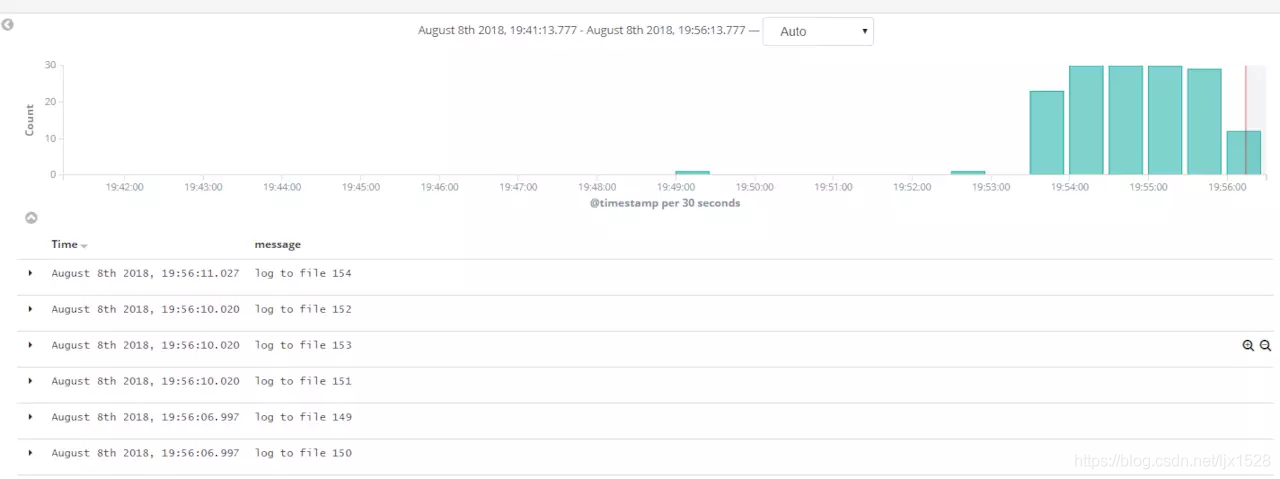Click the tiny histogram bar at 19:49:00
Image resolution: width=1280 pixels, height=479 pixels.
pyautogui.click(x=692, y=173)
